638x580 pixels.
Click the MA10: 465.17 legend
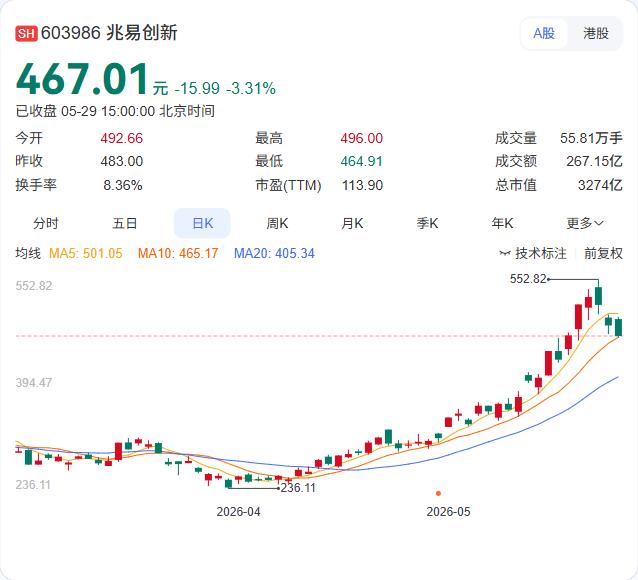coord(178,254)
